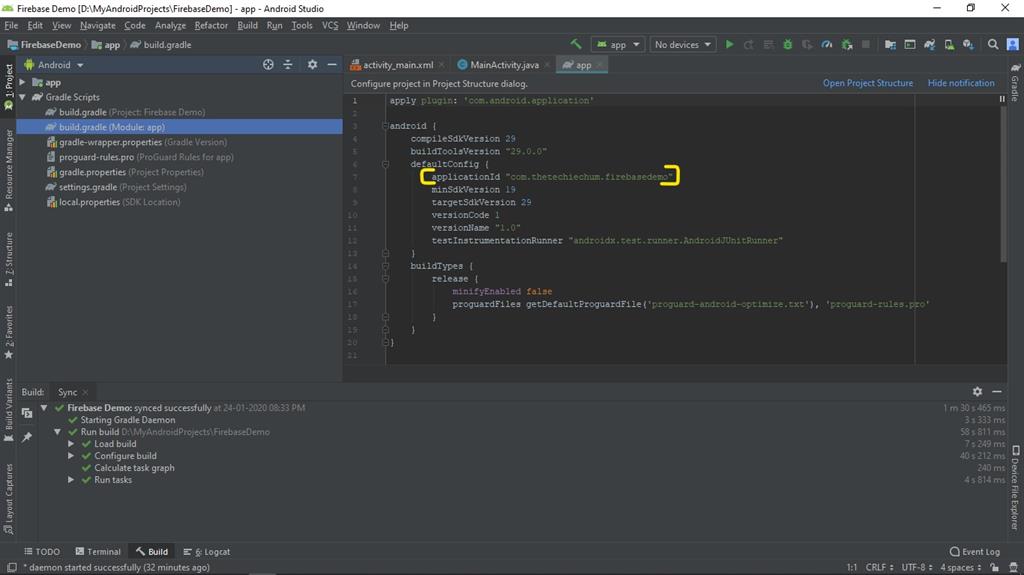Expand the app folder in project tree
This screenshot has height=575, width=1024.
(x=22, y=82)
